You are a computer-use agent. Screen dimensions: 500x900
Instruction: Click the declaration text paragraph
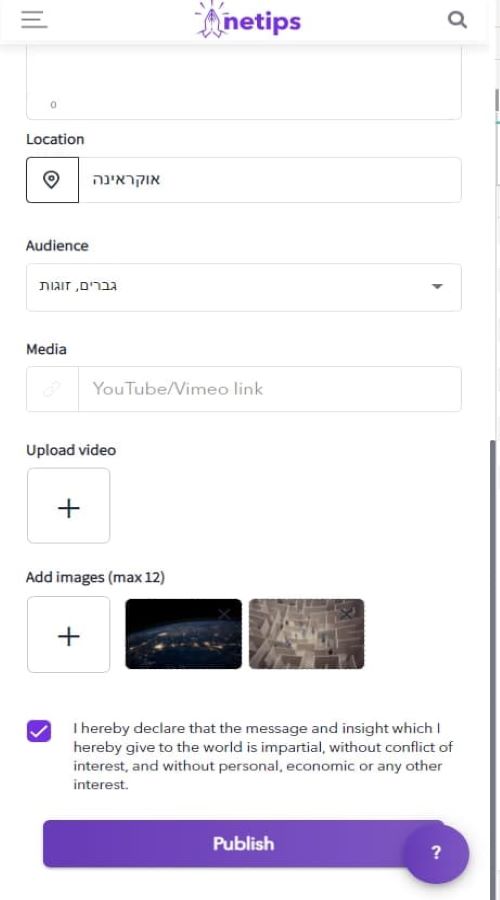tap(263, 756)
